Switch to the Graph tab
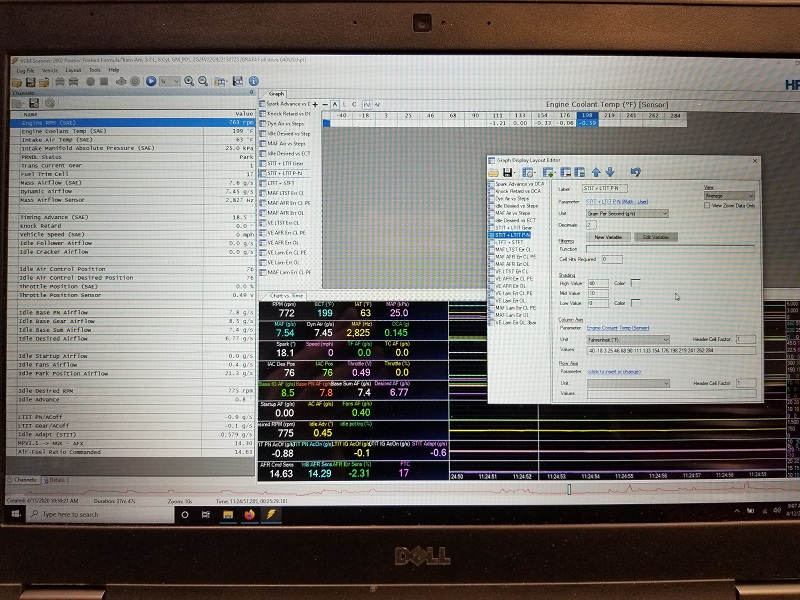Viewport: 800px width, 600px height. click(276, 94)
